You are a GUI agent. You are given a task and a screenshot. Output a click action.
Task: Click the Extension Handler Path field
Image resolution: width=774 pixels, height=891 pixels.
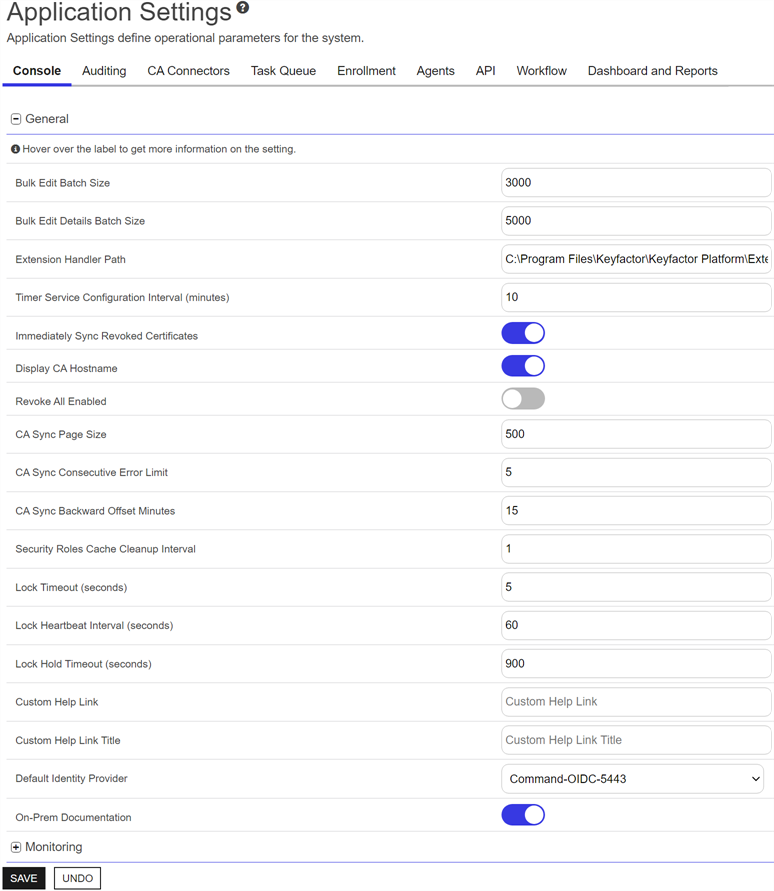pos(636,259)
